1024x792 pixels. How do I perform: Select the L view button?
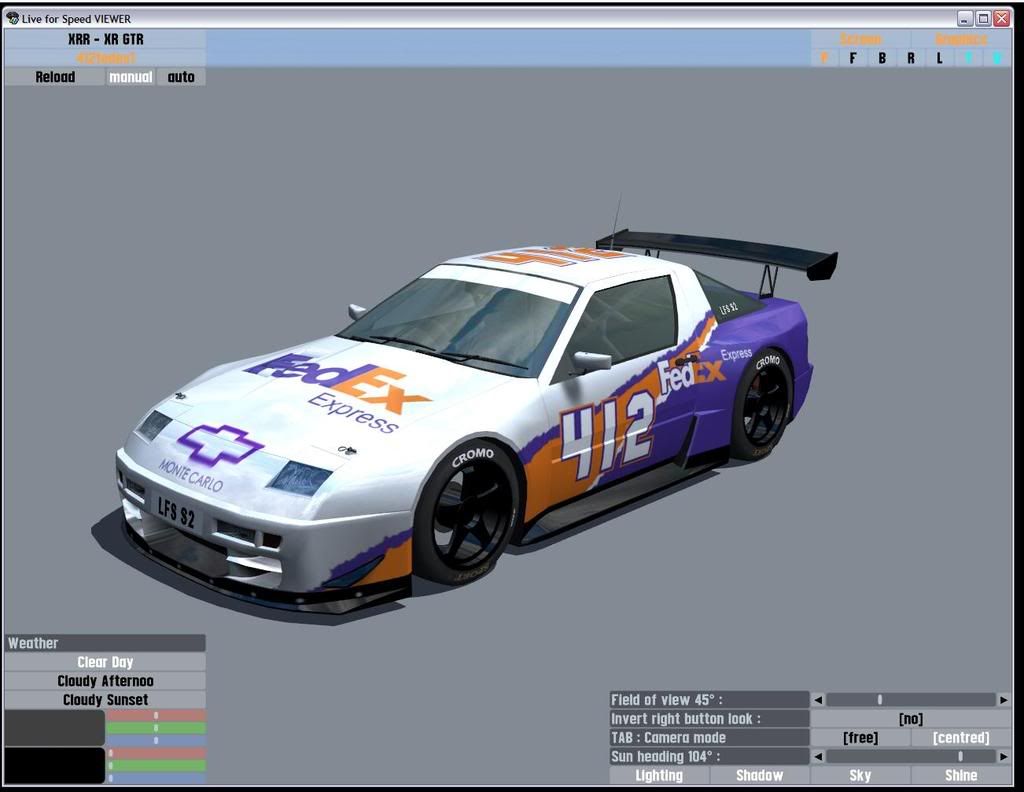(940, 58)
